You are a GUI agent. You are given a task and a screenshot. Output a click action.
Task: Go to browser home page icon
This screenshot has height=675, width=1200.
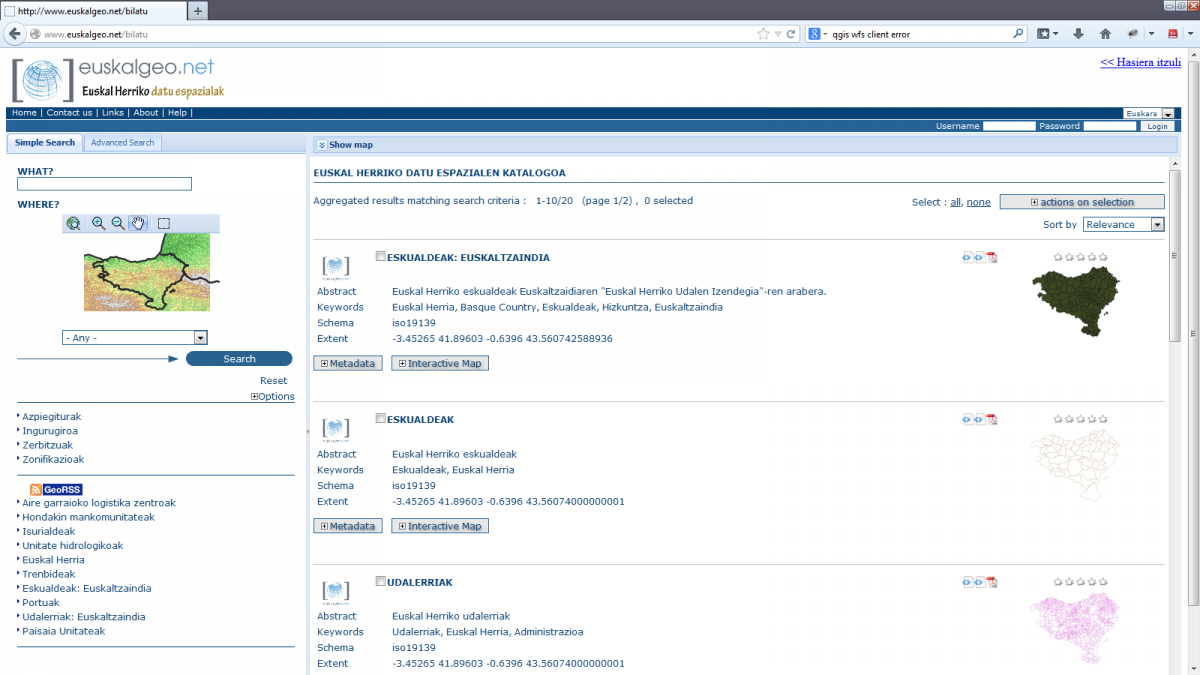(x=1105, y=33)
